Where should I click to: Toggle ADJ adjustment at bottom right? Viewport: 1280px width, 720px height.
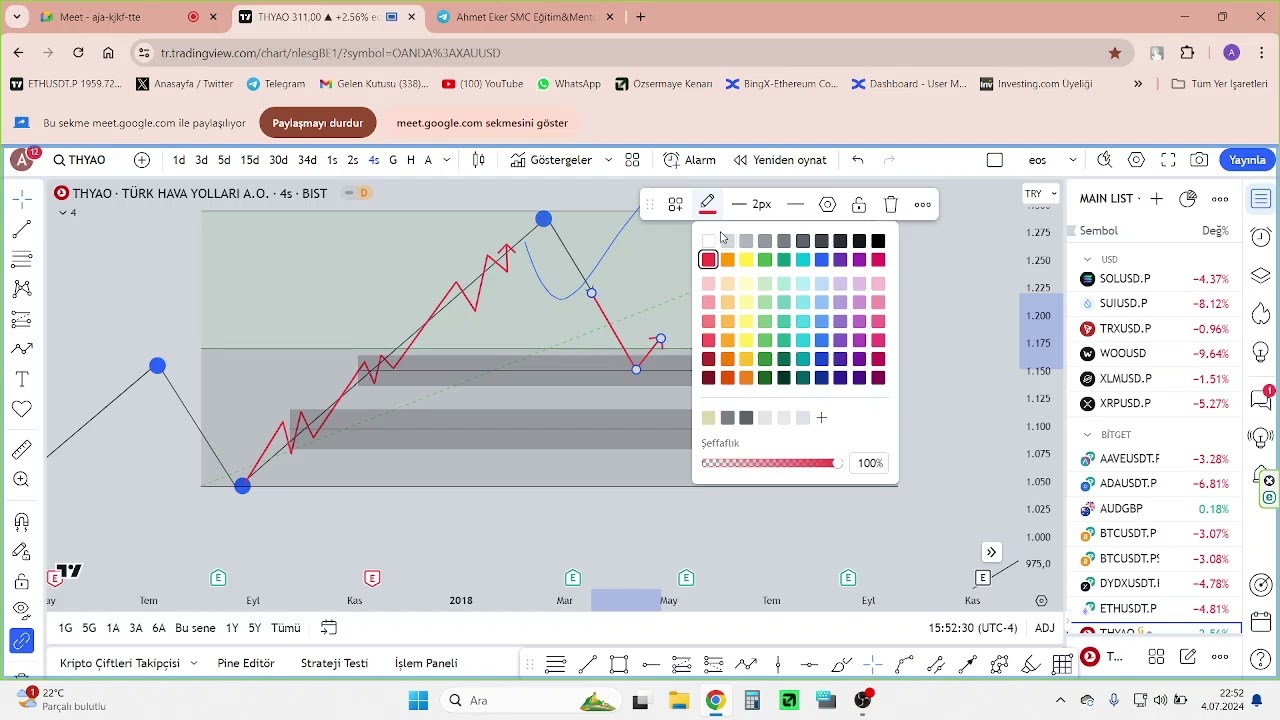click(x=1044, y=628)
